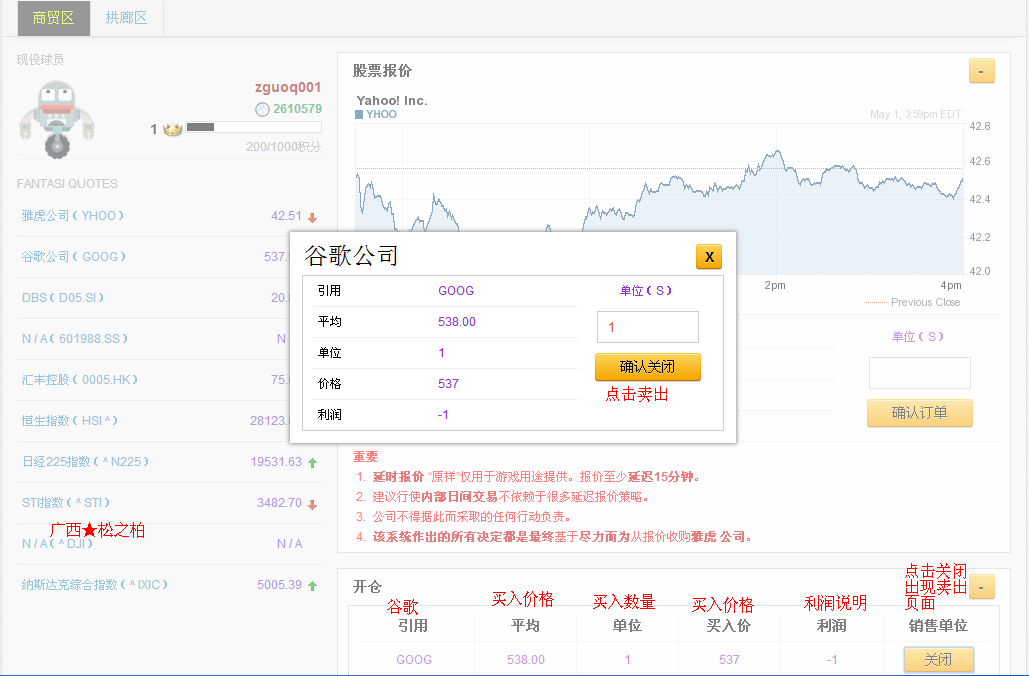Click the 确认订单 button
The width and height of the screenshot is (1029, 676).
click(919, 413)
